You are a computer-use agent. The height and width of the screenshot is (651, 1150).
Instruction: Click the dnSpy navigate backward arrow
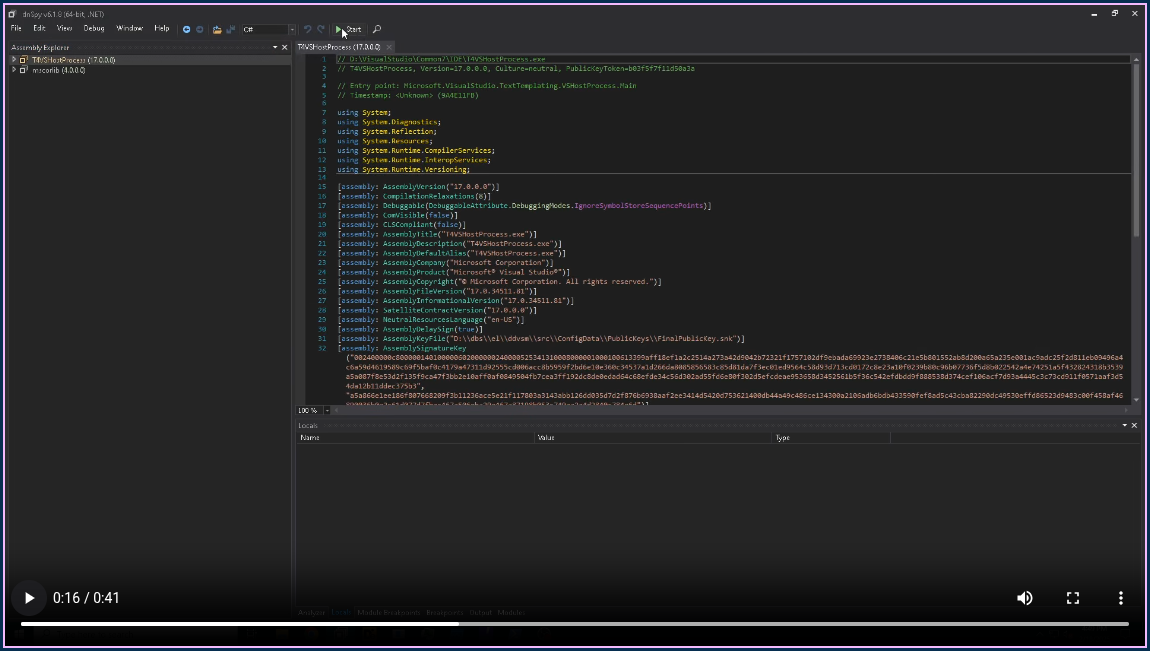point(186,29)
